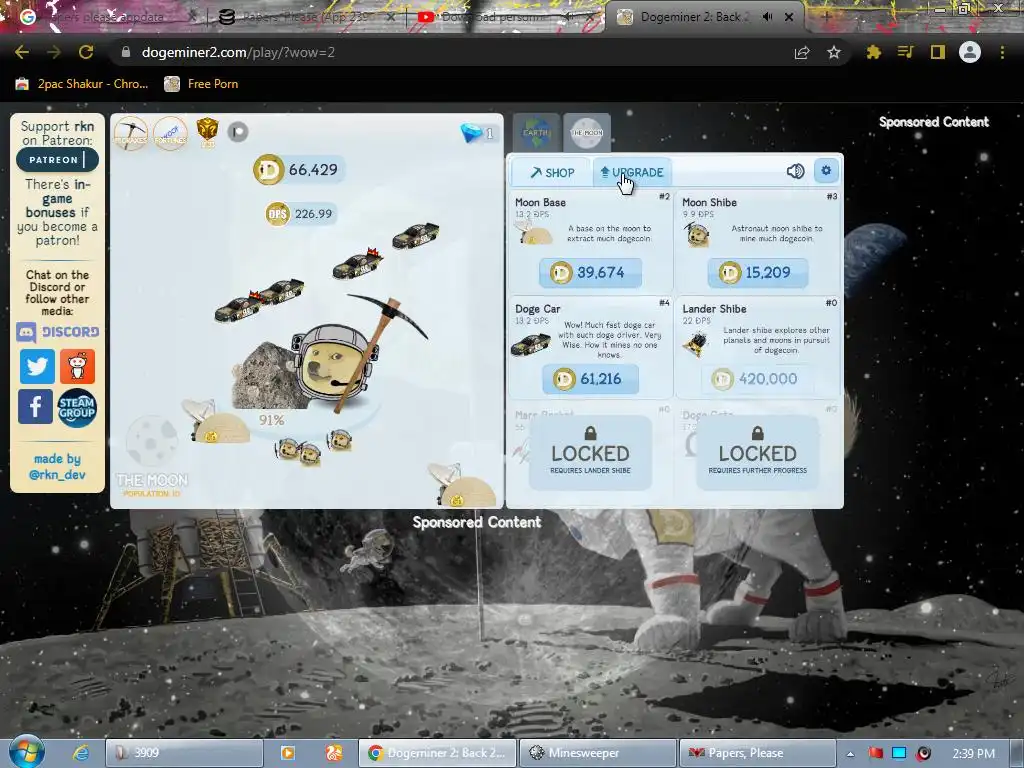Travel to the Earth planet tab
This screenshot has height=768, width=1024.
[536, 133]
